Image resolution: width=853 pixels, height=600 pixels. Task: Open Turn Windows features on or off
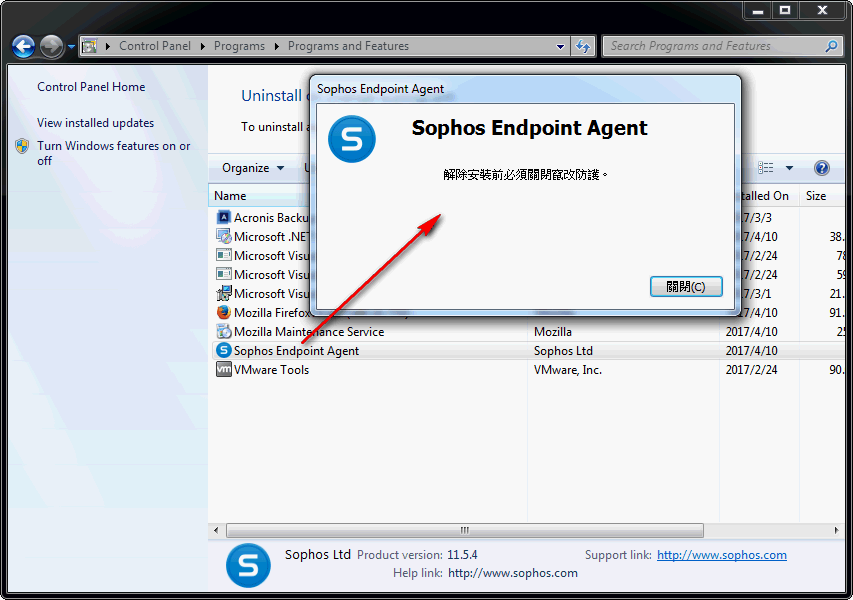[114, 153]
